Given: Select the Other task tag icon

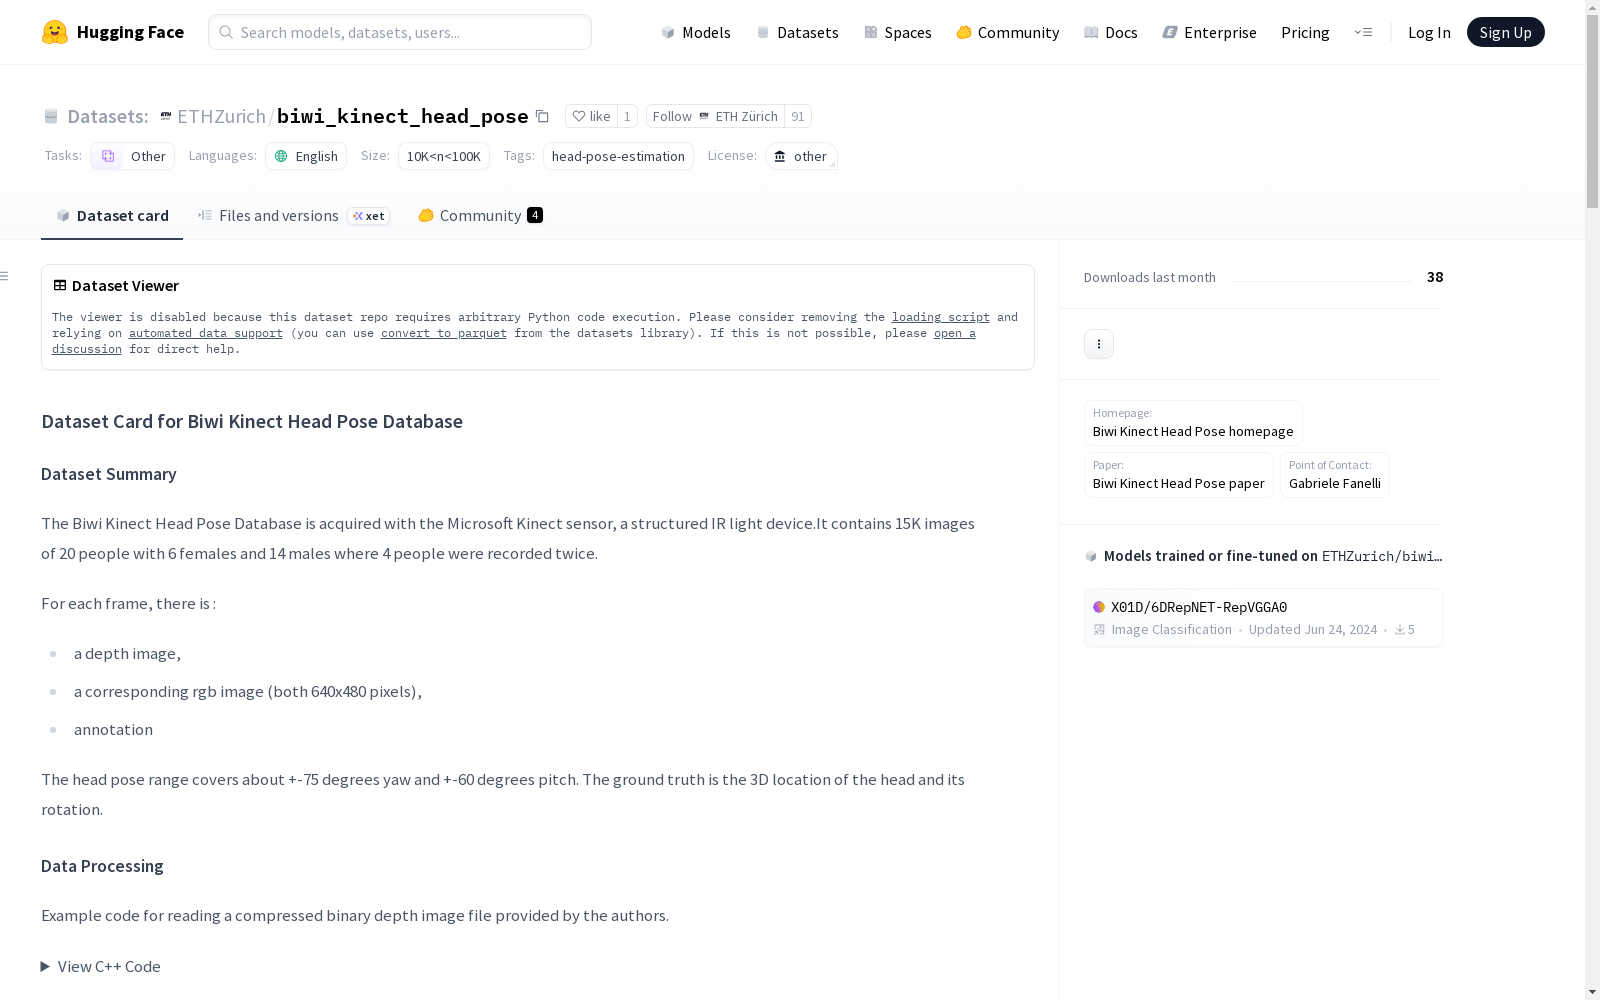Looking at the screenshot, I should [108, 156].
